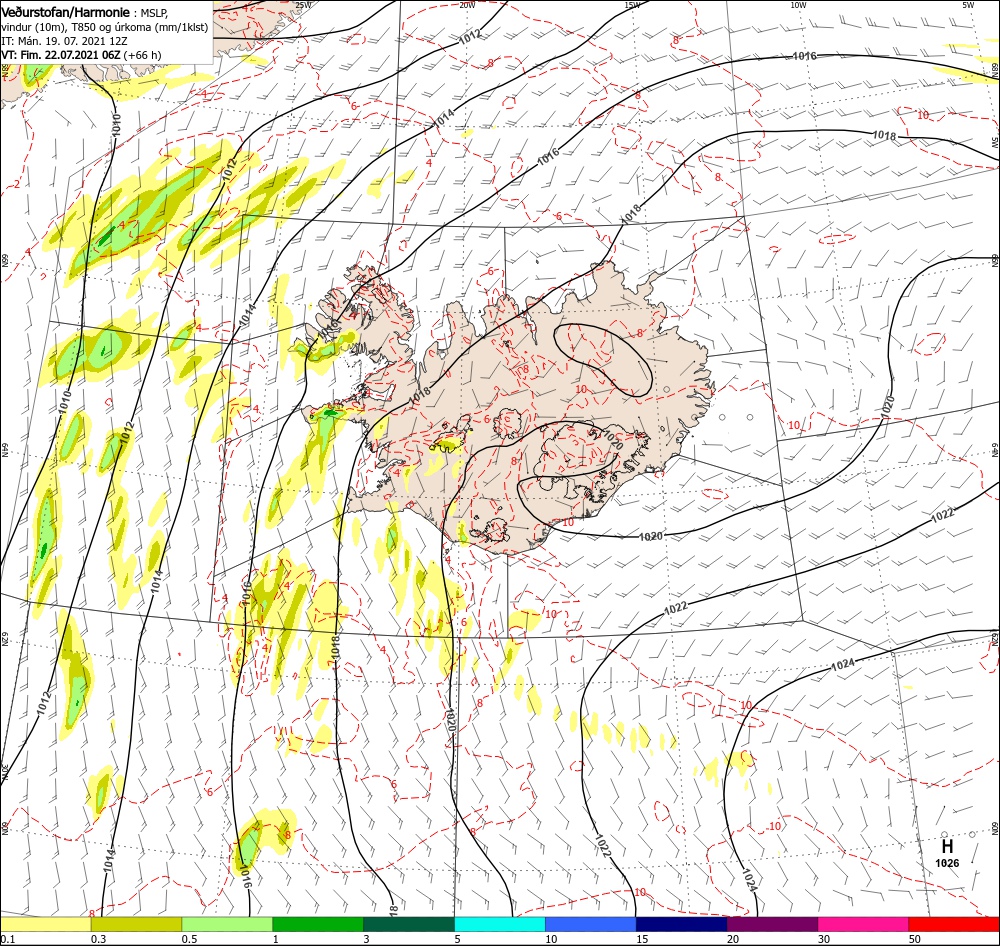Screen dimensions: 1000x946
Task: Click the light green 0.5–1 mm legend swatch
Action: tap(227, 924)
